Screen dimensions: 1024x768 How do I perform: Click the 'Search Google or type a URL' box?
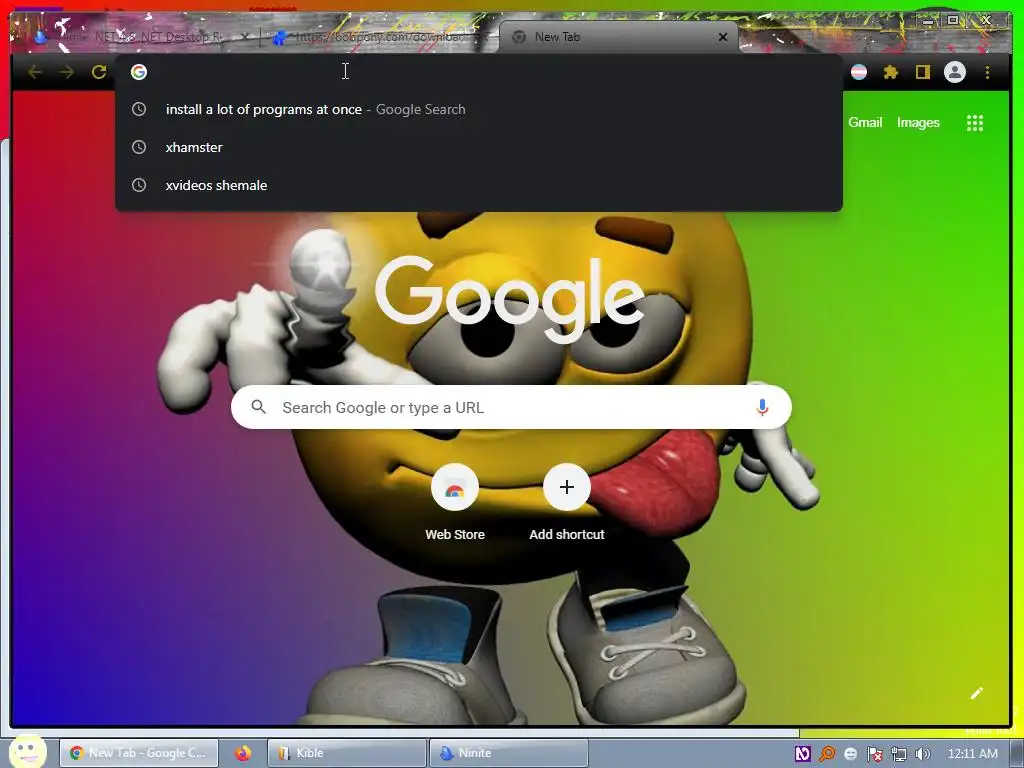pos(511,408)
